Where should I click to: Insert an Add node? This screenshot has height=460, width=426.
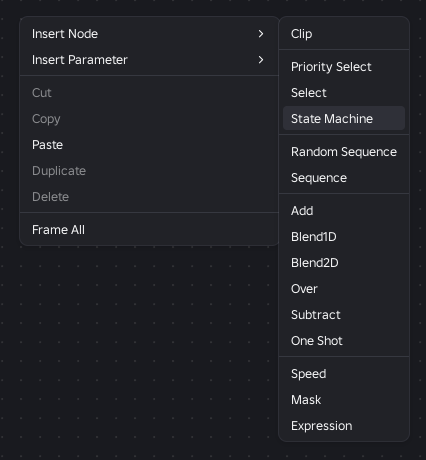point(344,211)
